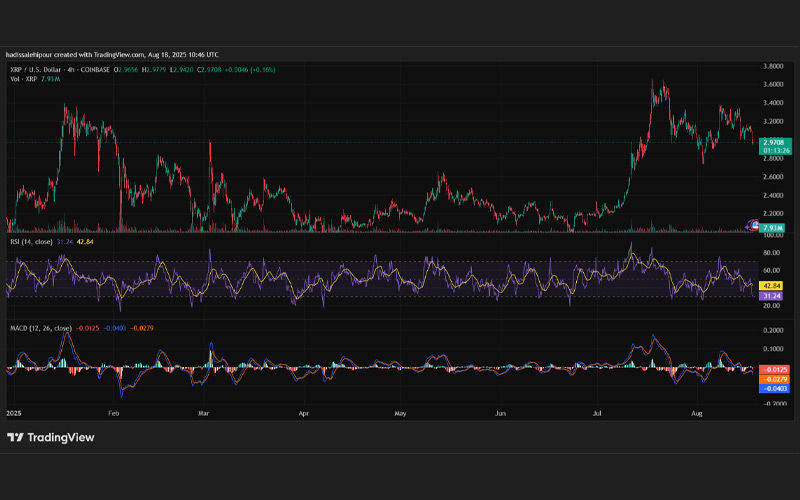Click MACD legend value -0.0125
This screenshot has height=500, width=800.
(x=88, y=328)
